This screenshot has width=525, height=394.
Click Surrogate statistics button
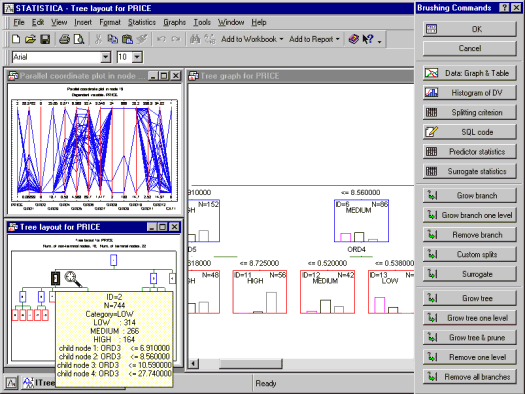pos(469,171)
